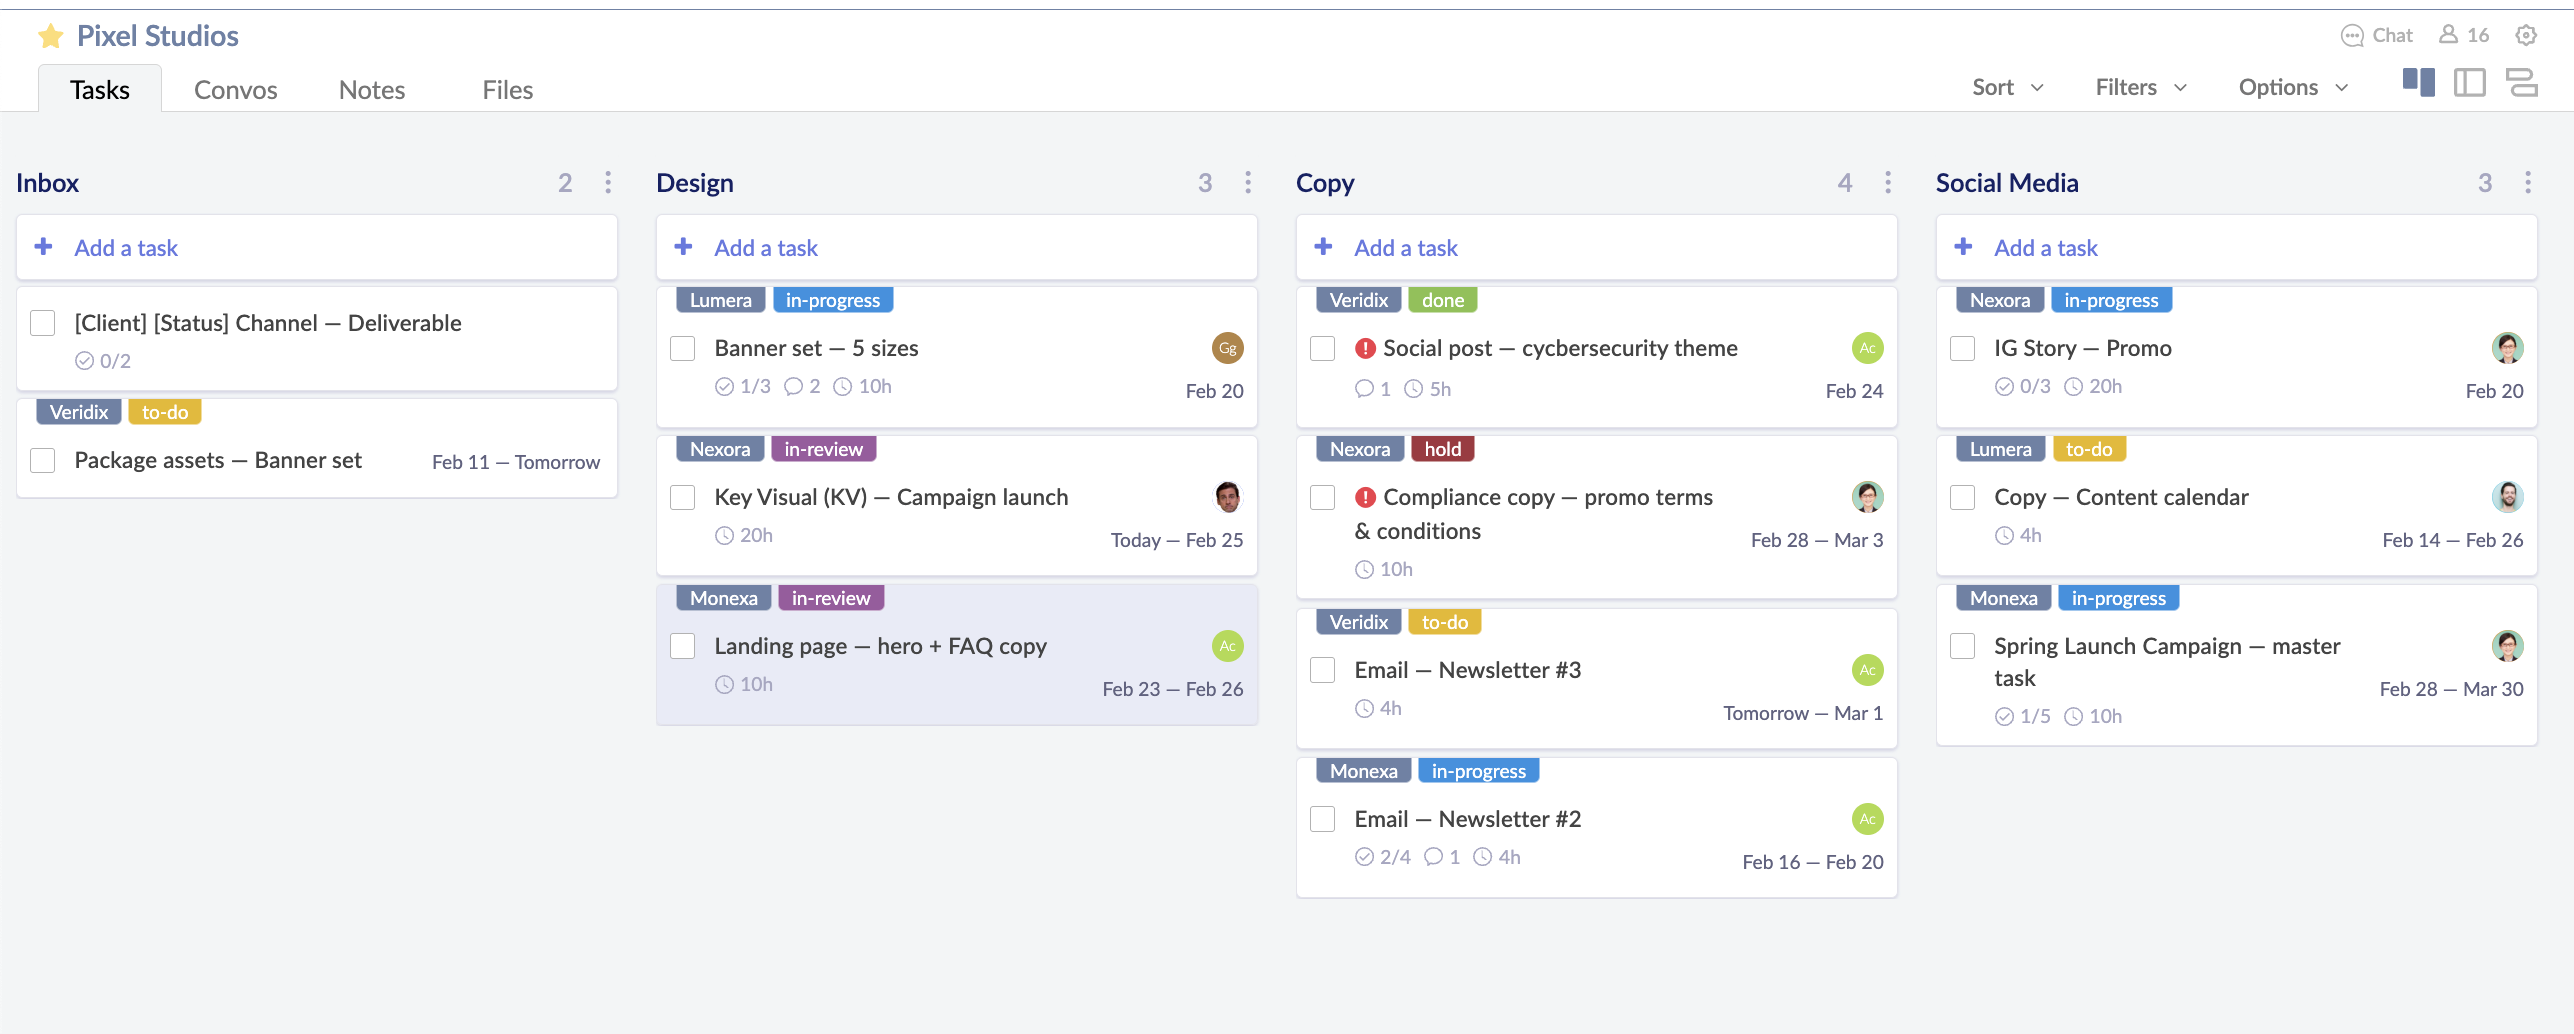Expand the Sort dropdown
The width and height of the screenshot is (2574, 1034).
[x=2007, y=88]
